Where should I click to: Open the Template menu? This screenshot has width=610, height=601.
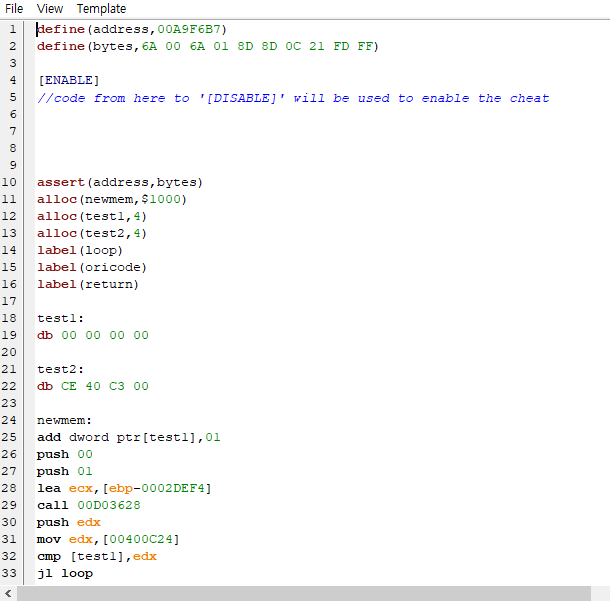click(x=101, y=9)
